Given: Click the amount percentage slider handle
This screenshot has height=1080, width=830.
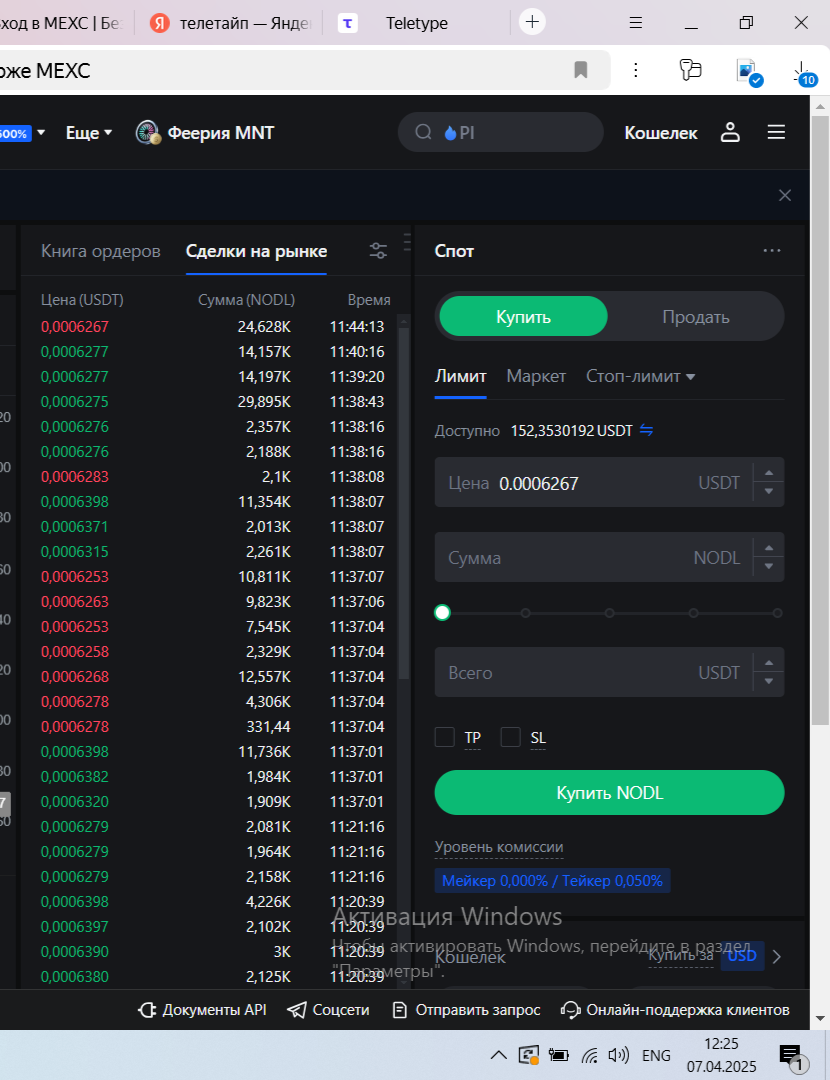Looking at the screenshot, I should [x=442, y=612].
